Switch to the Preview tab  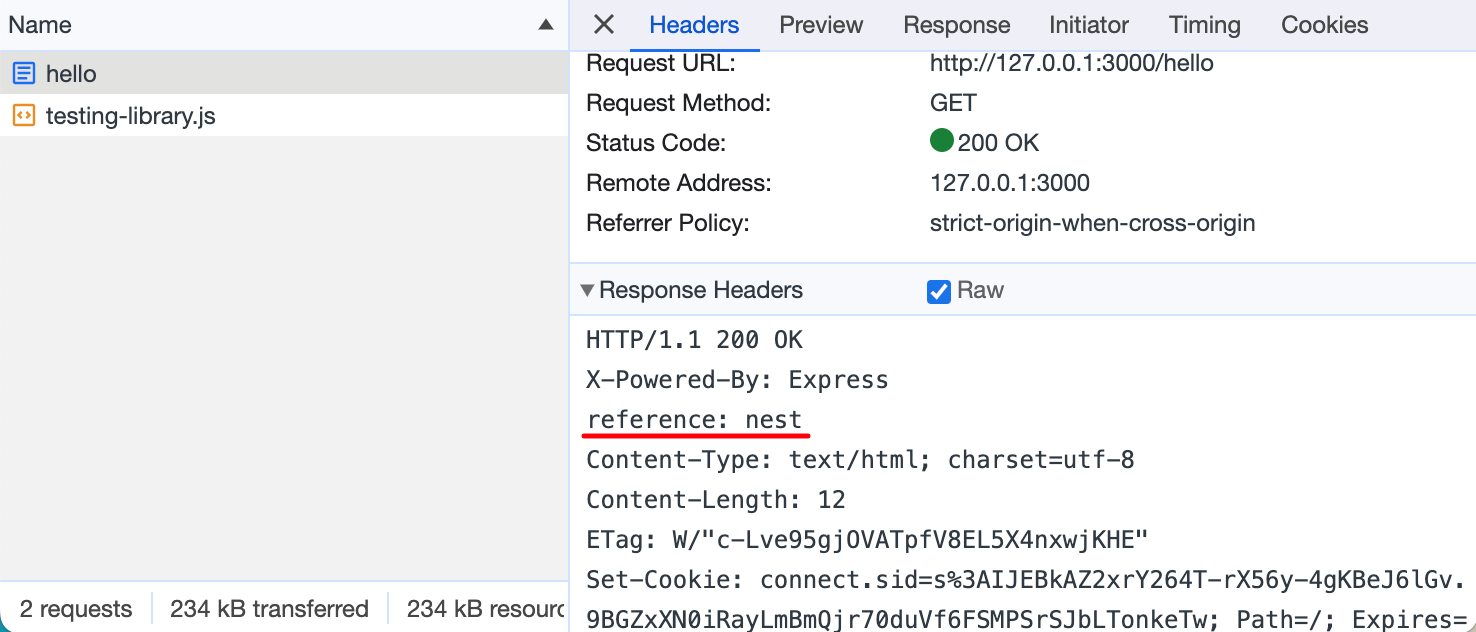pos(821,25)
